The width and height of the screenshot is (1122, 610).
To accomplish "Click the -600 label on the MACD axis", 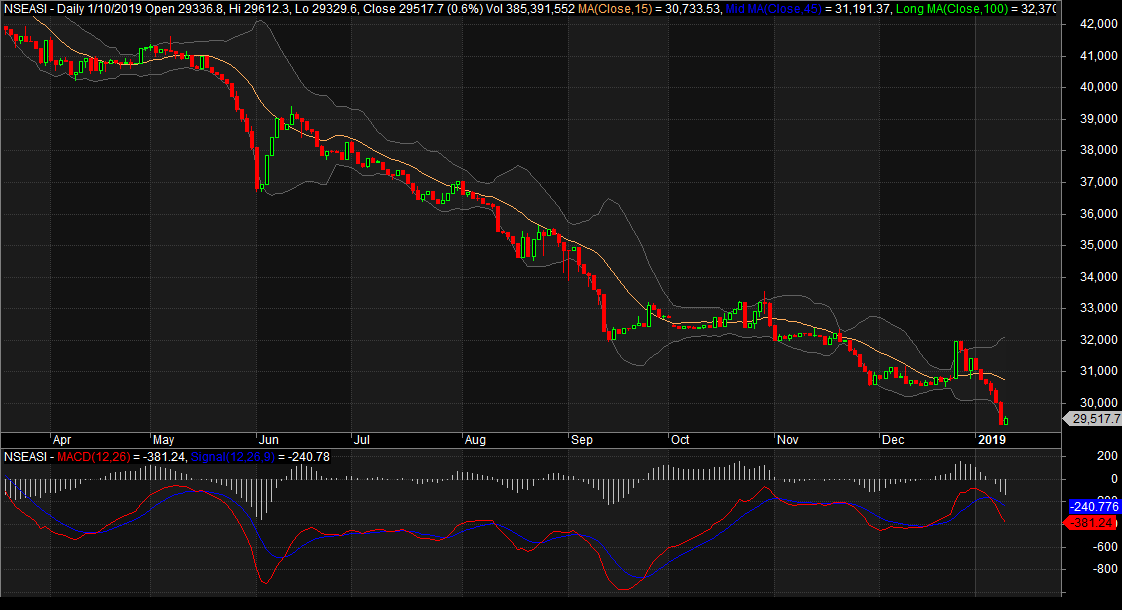I will pos(1104,547).
